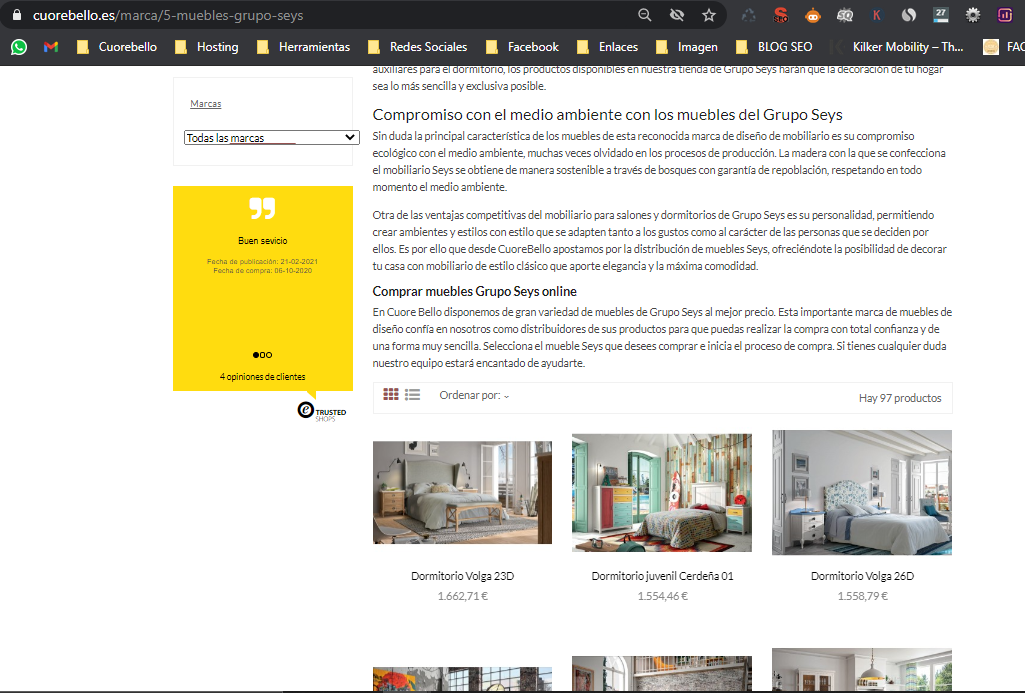This screenshot has height=693, width=1025.
Task: Click the price 1.554,46 €
Action: (x=663, y=596)
